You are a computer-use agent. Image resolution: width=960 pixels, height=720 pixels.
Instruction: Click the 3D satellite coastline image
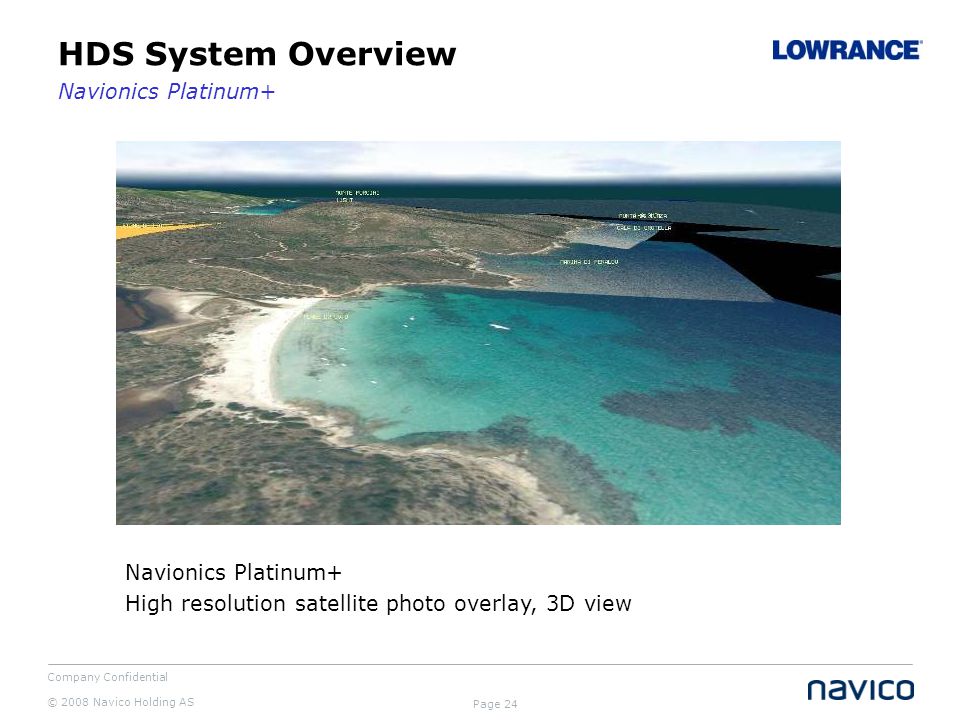click(478, 332)
